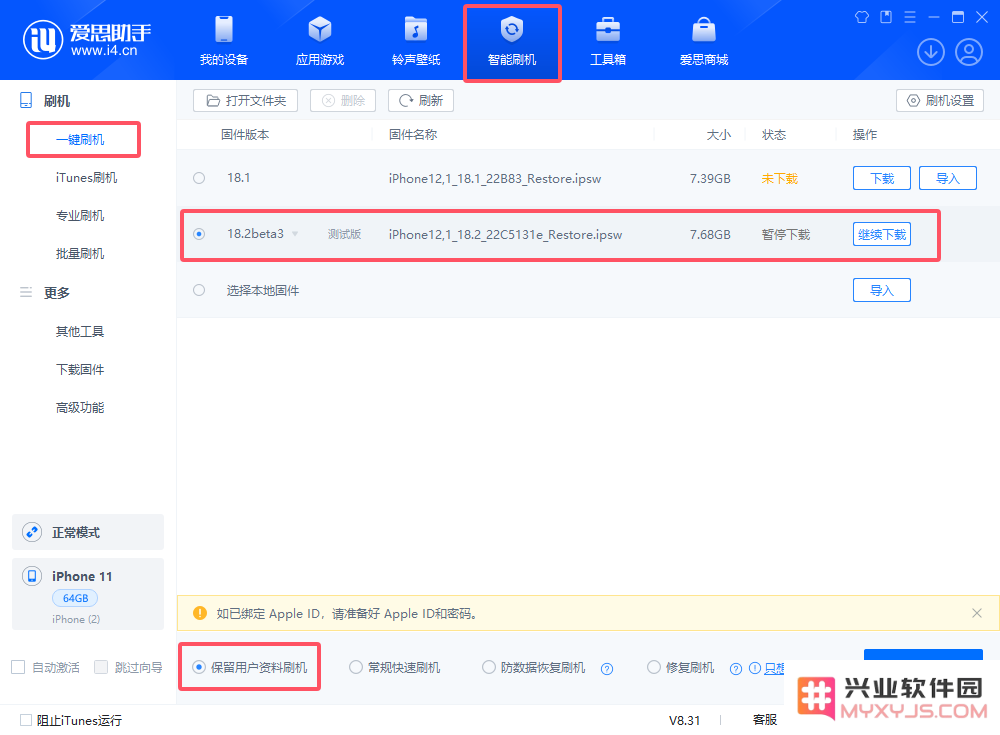This screenshot has width=1000, height=735.
Task: Expand the 18.2beta3 version dropdown arrow
Action: coord(295,234)
